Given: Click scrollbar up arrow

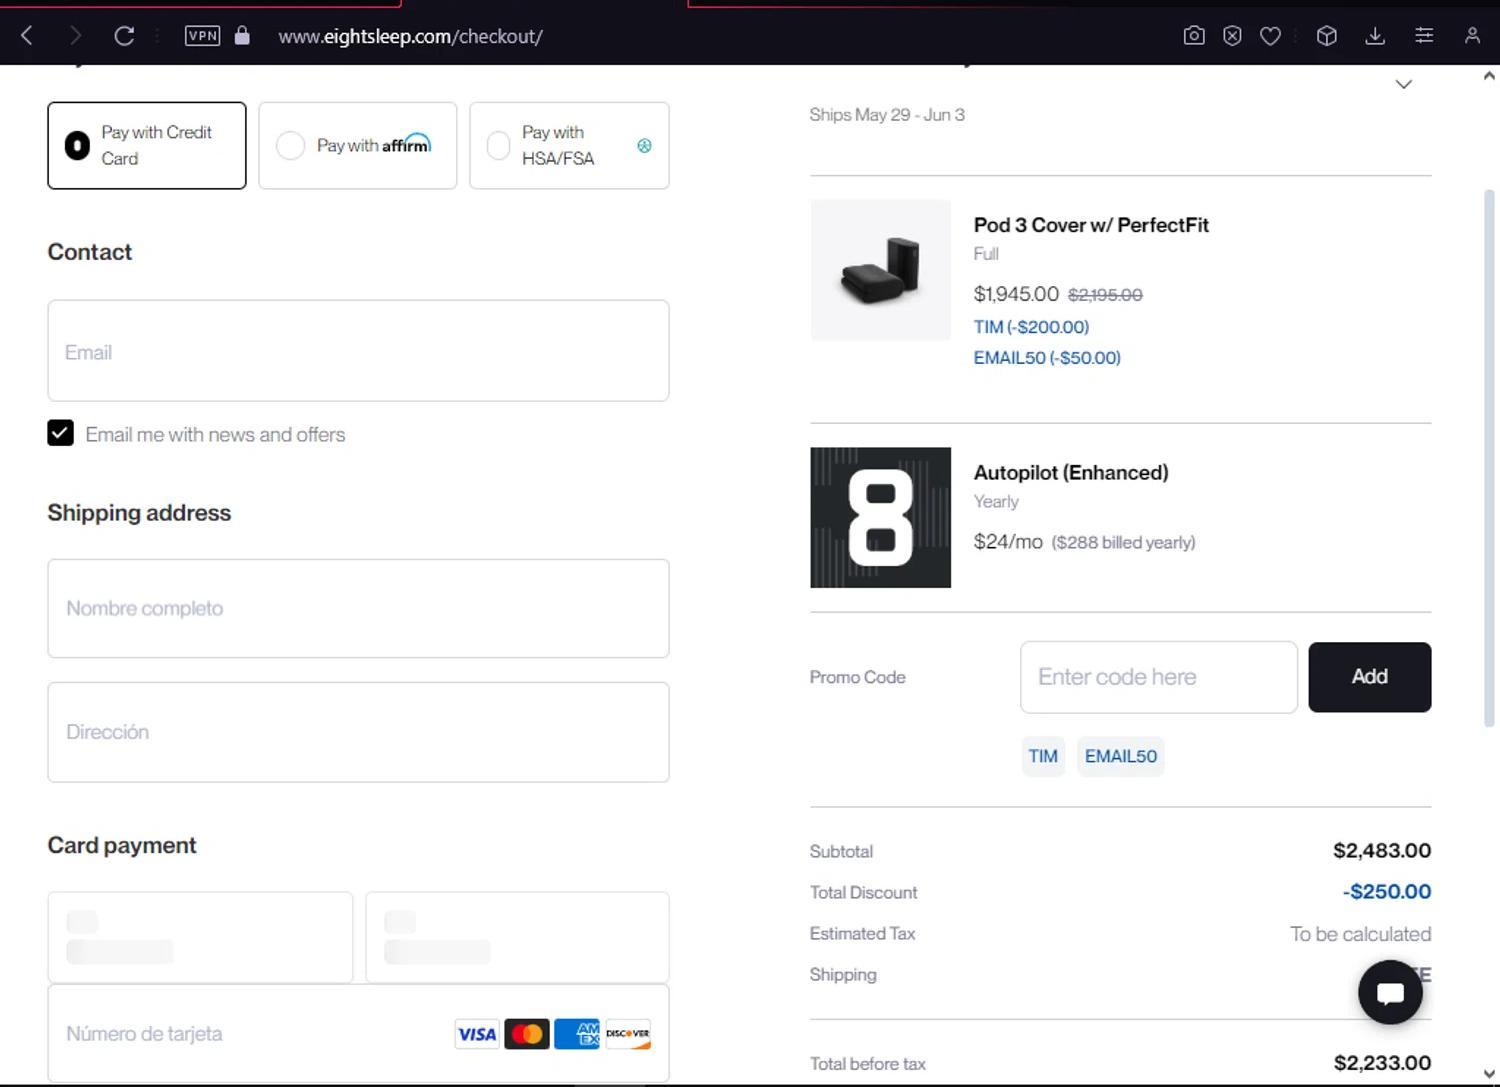Looking at the screenshot, I should pyautogui.click(x=1489, y=76).
